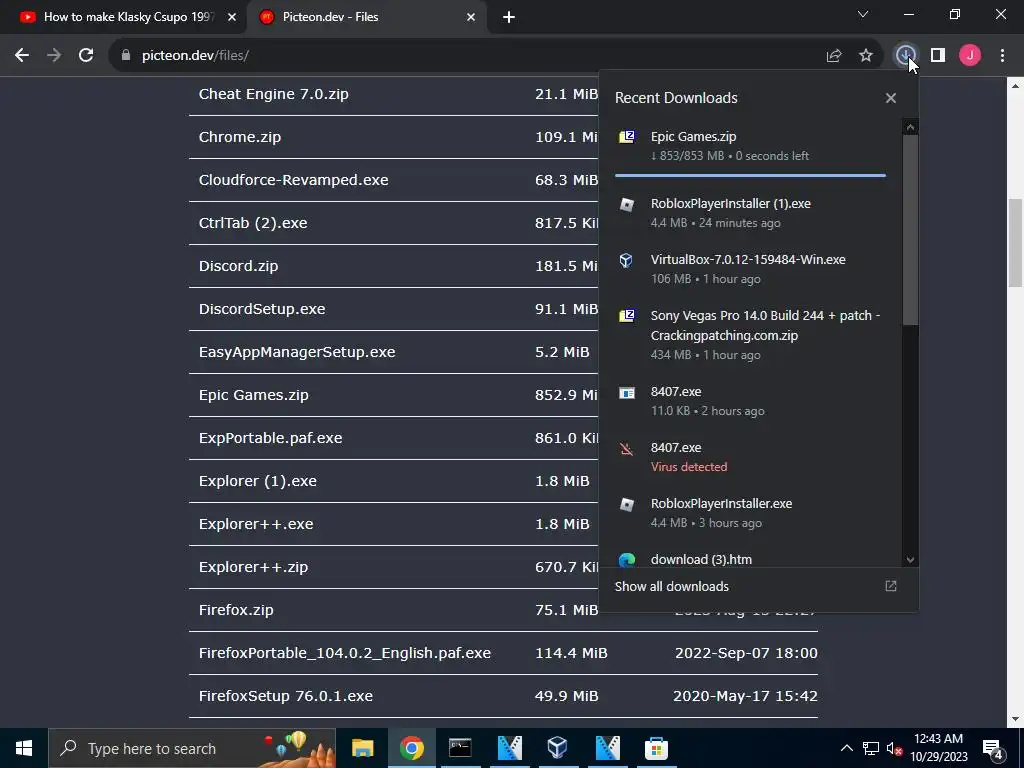Viewport: 1024px width, 768px height.
Task: Select the 8407.exe Virus detected entry
Action: pos(750,456)
